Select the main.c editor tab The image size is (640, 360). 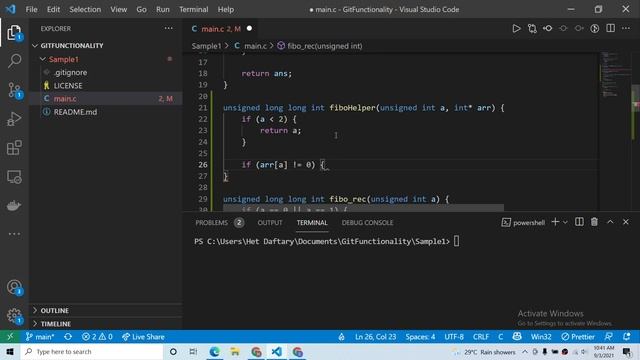221,29
